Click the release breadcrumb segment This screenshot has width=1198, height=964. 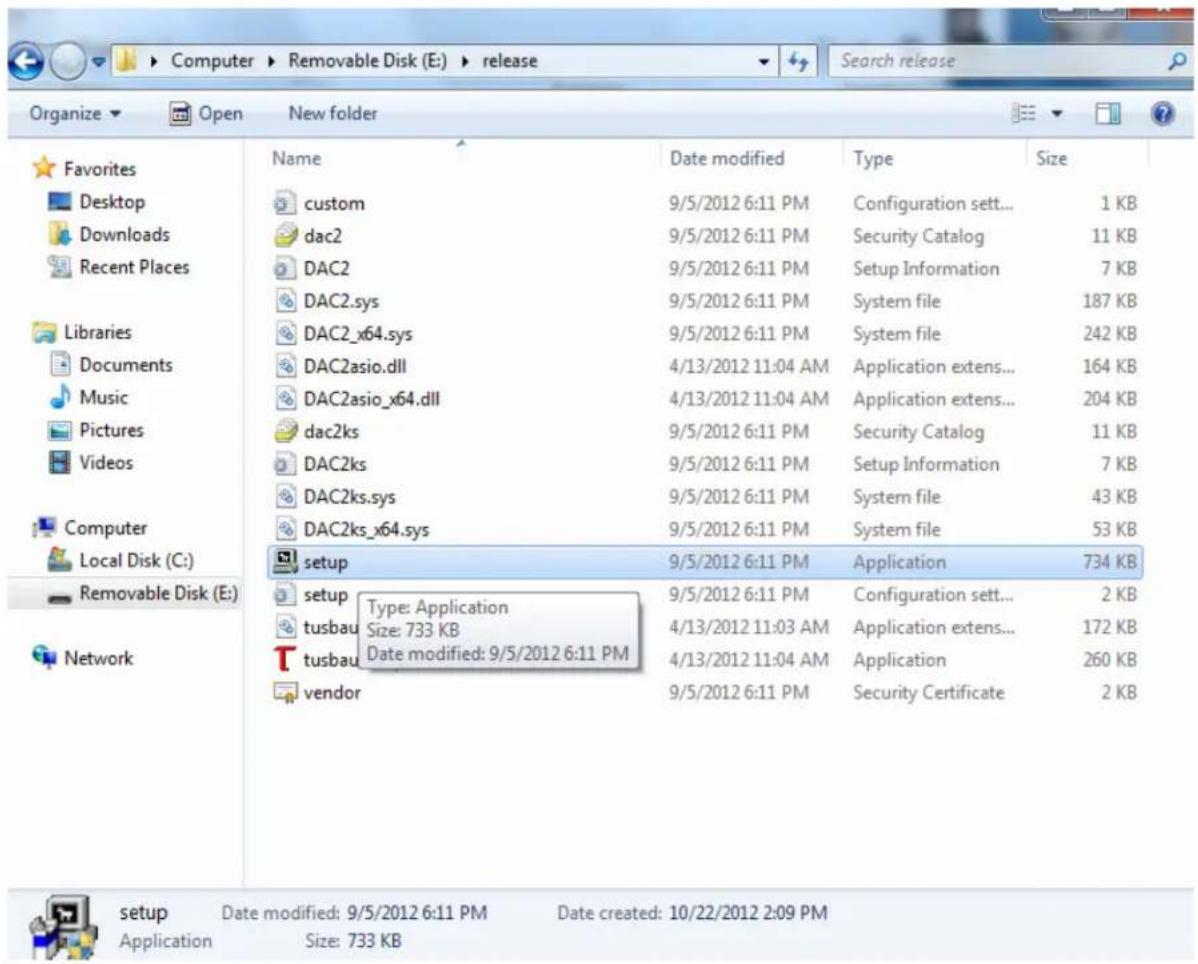510,61
